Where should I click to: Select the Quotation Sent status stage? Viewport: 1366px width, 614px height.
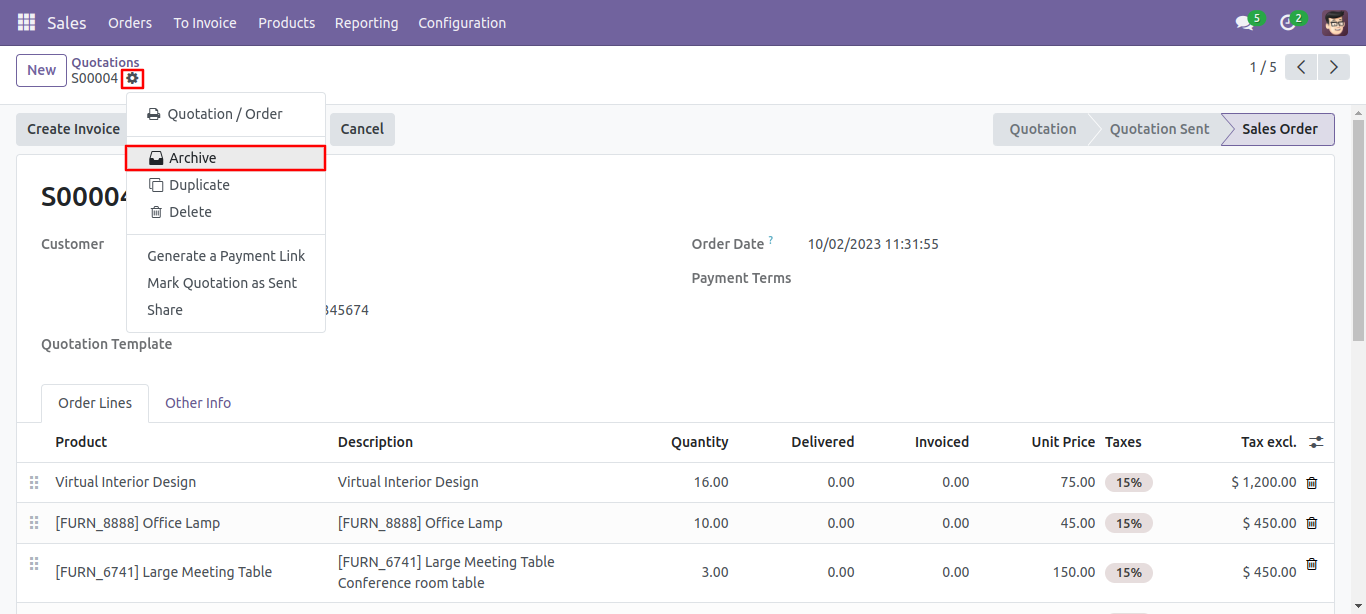tap(1159, 129)
